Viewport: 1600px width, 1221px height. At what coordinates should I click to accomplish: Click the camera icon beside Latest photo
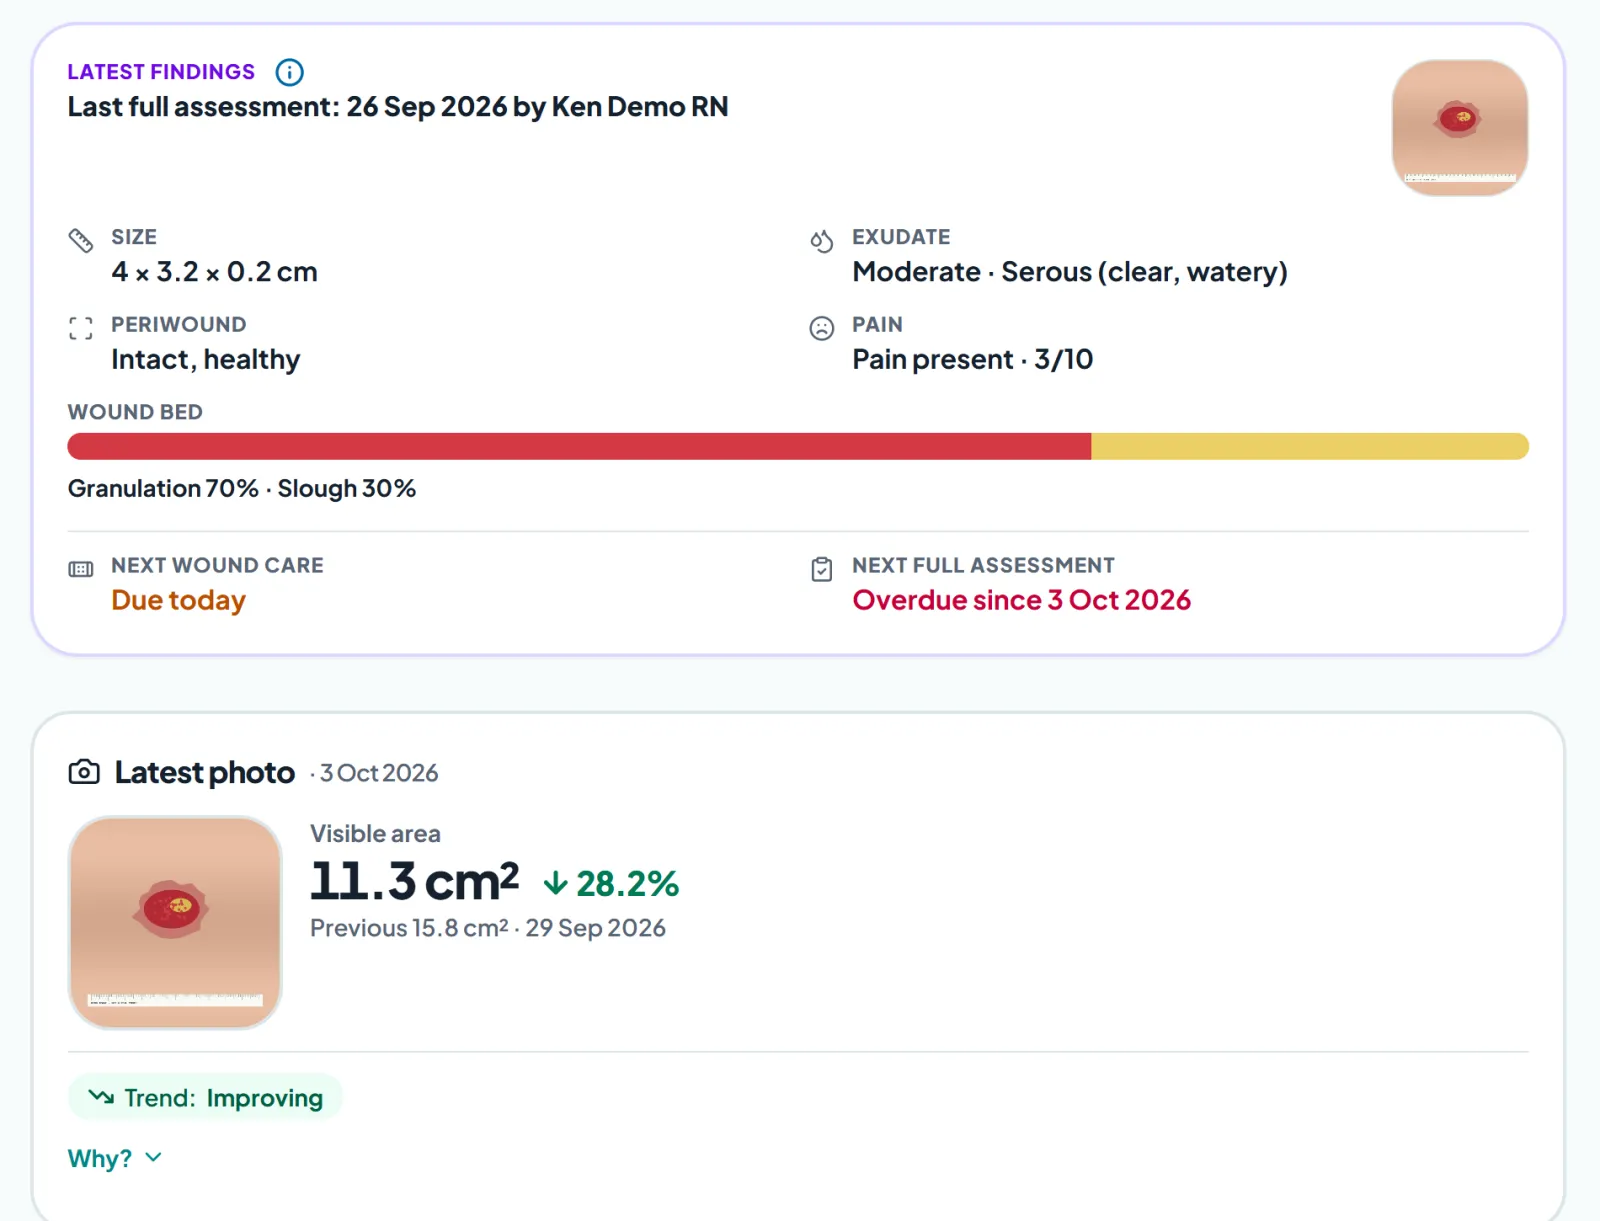tap(84, 772)
